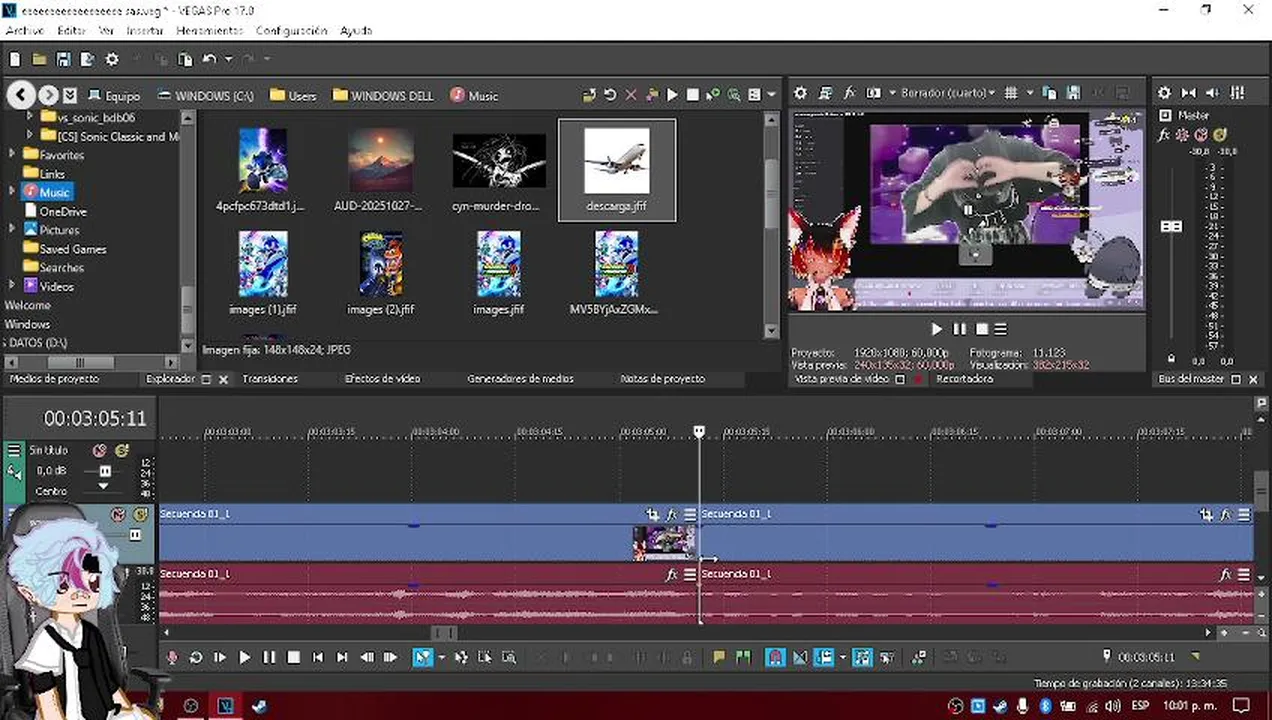Delete selected file in Explorer (red X)

click(631, 95)
